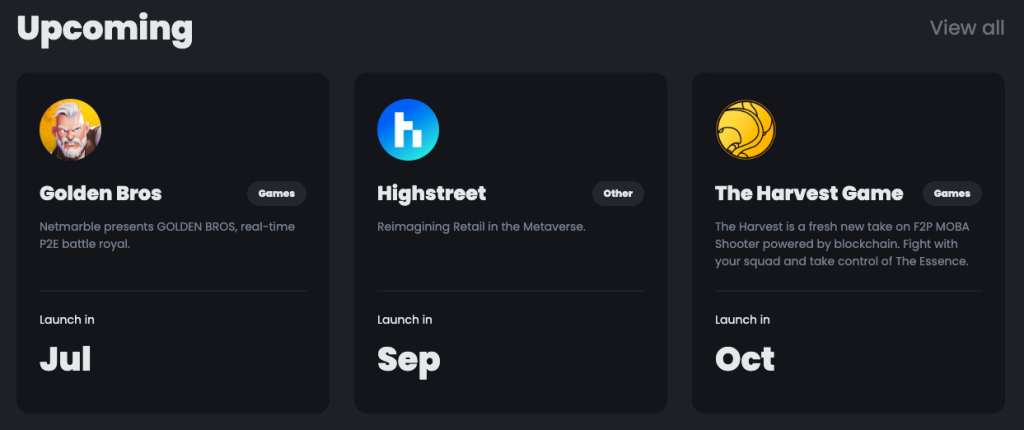Image resolution: width=1024 pixels, height=430 pixels.
Task: Click the Upcoming section heading
Action: 105,29
